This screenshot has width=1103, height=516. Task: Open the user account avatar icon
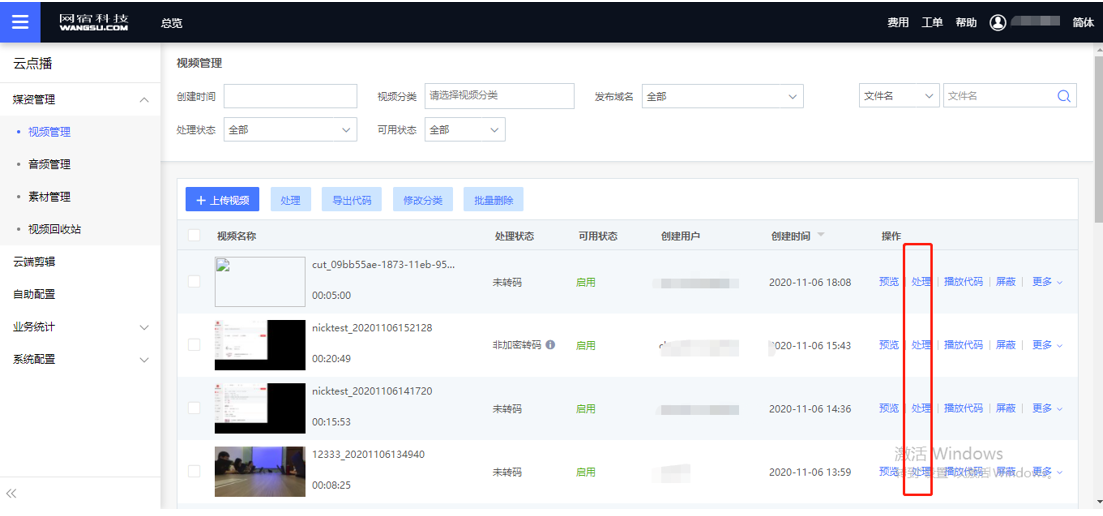(x=997, y=22)
